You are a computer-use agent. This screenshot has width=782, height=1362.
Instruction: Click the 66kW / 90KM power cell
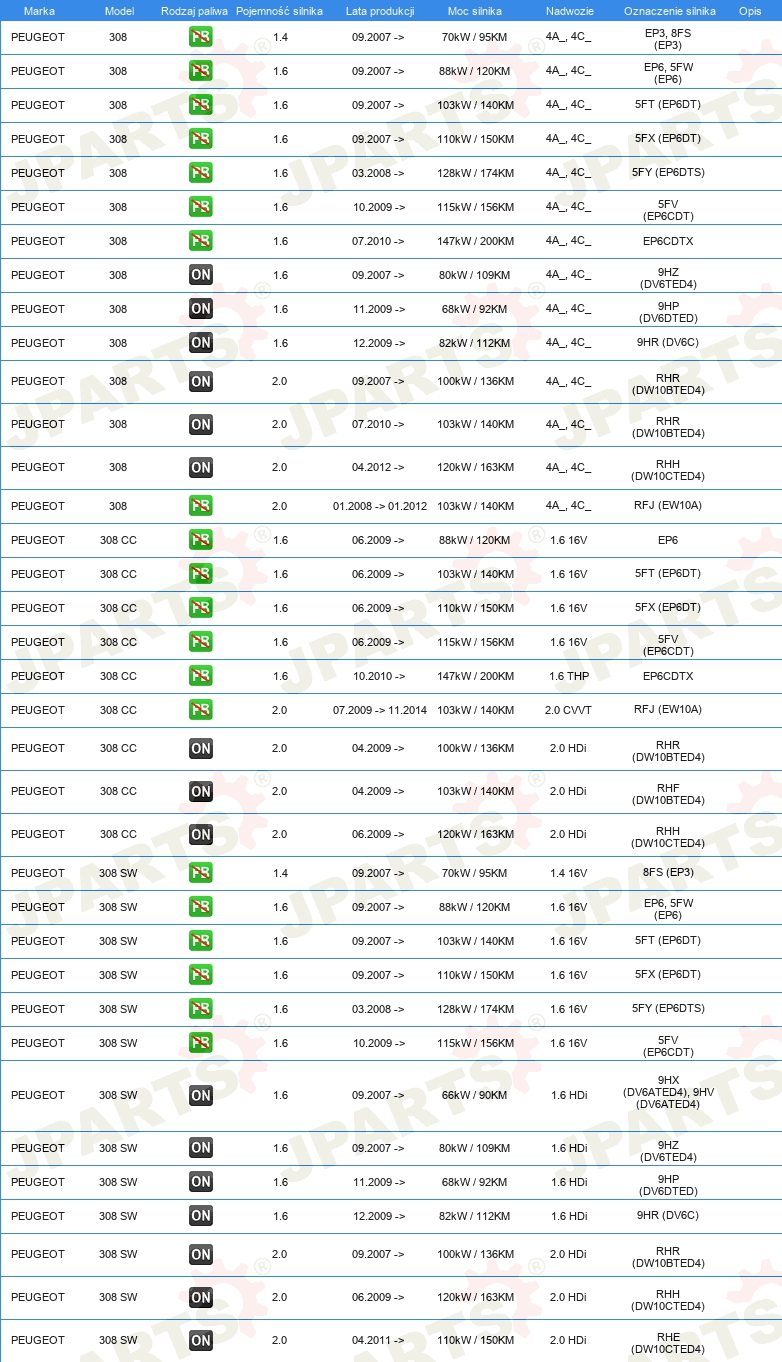[475, 1096]
